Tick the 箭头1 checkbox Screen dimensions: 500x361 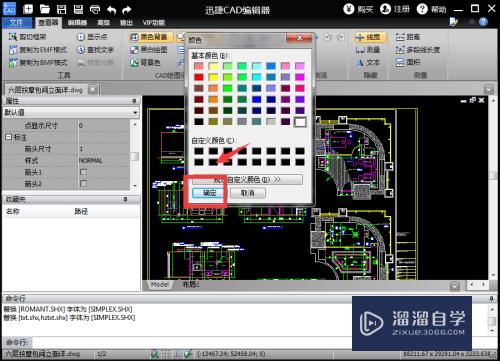tap(83, 172)
